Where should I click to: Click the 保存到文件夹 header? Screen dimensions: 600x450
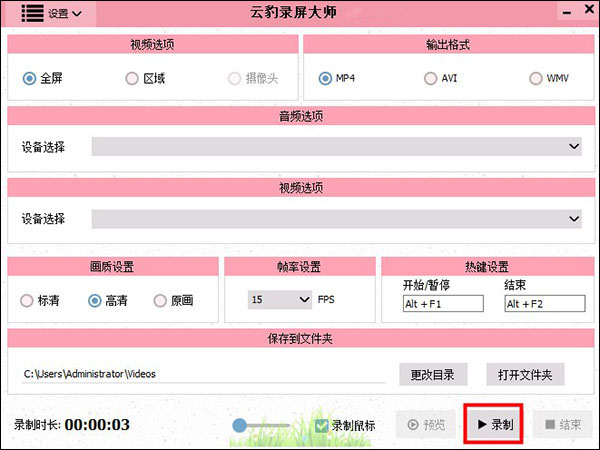tap(301, 338)
